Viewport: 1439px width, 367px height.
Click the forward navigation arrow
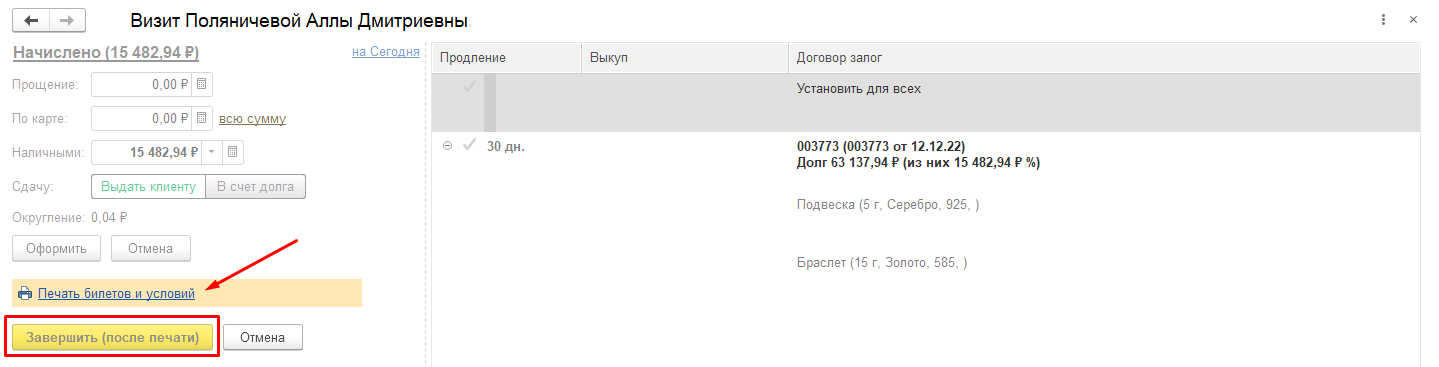[67, 20]
